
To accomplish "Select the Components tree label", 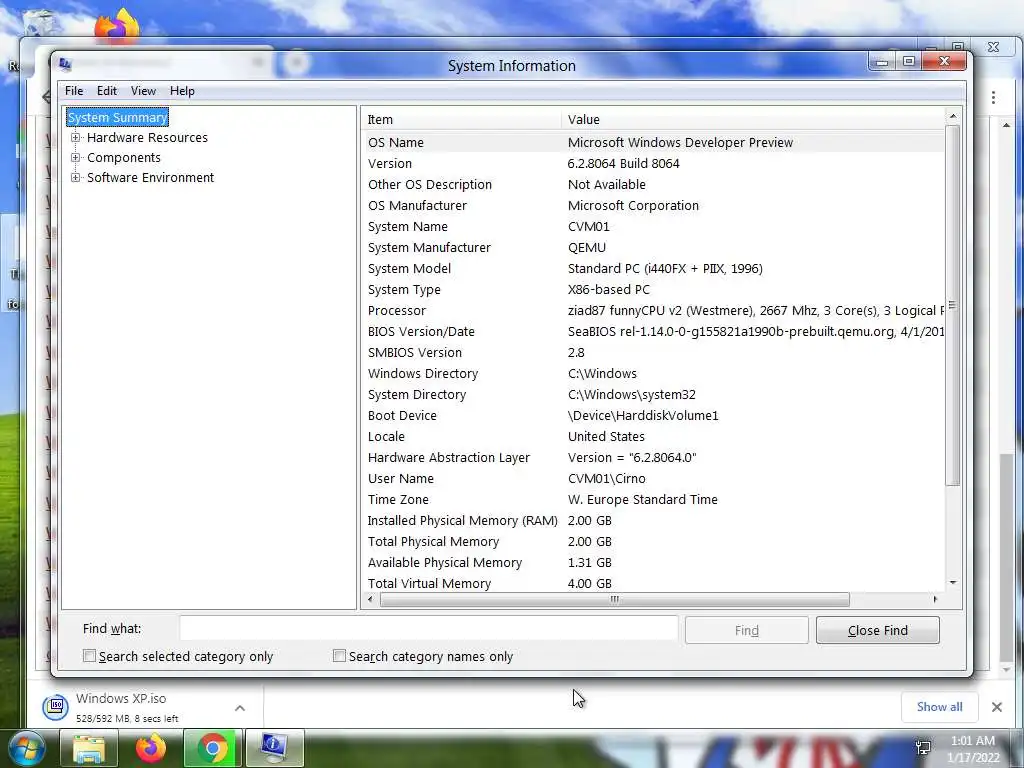I will pyautogui.click(x=123, y=157).
